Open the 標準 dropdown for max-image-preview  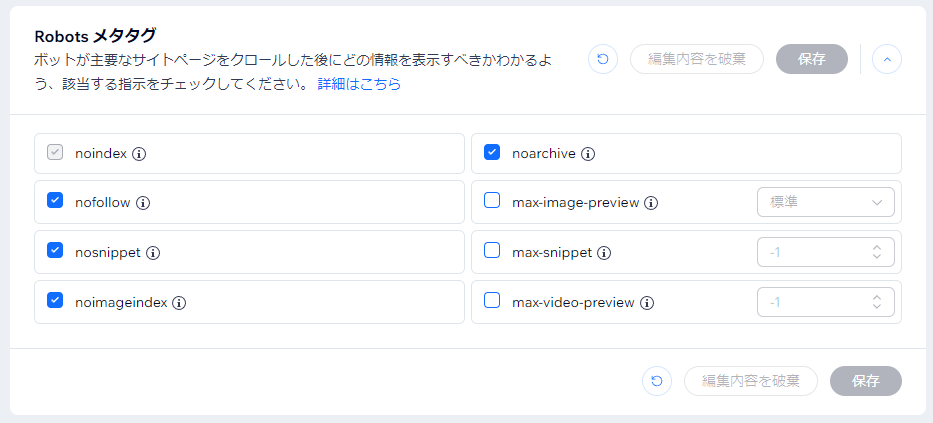(825, 202)
